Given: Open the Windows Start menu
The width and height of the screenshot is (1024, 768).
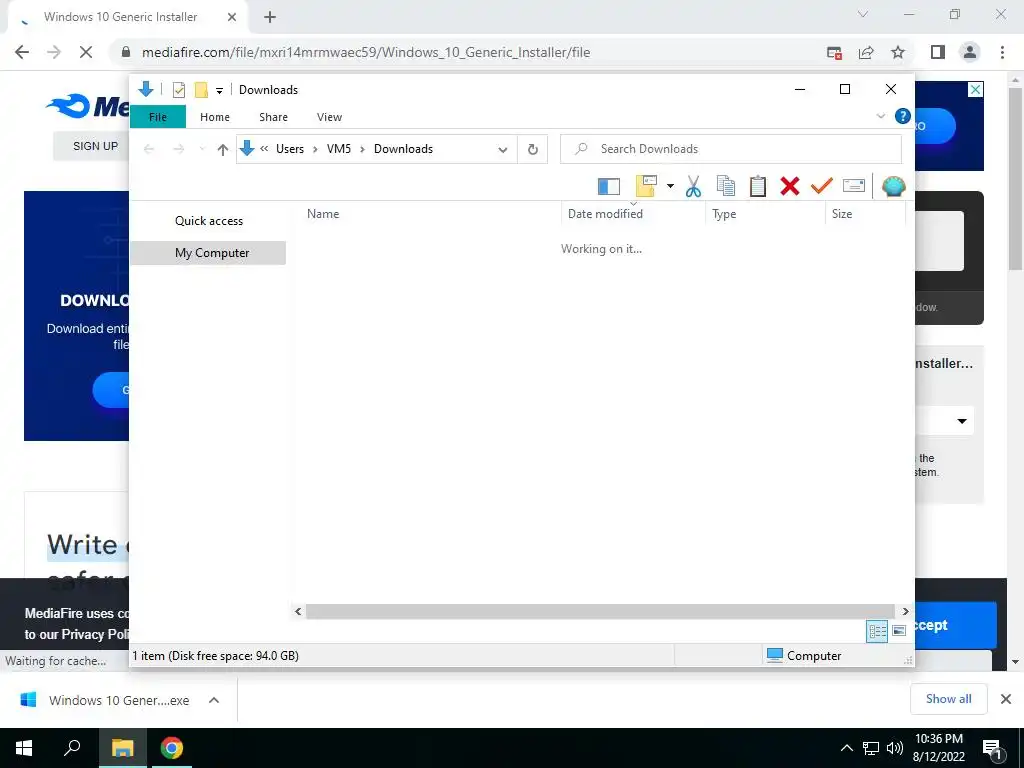Looking at the screenshot, I should (24, 748).
